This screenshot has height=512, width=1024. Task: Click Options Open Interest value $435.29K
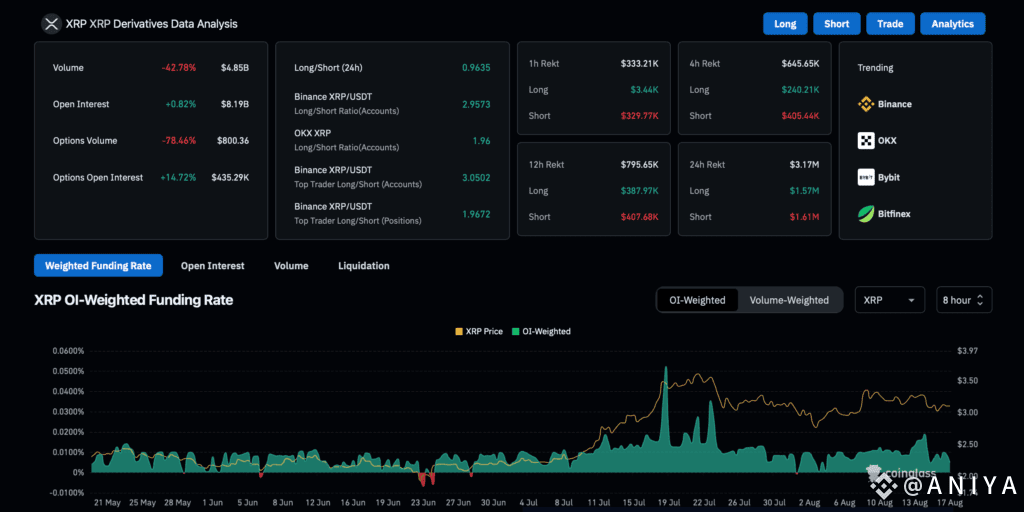coord(230,178)
